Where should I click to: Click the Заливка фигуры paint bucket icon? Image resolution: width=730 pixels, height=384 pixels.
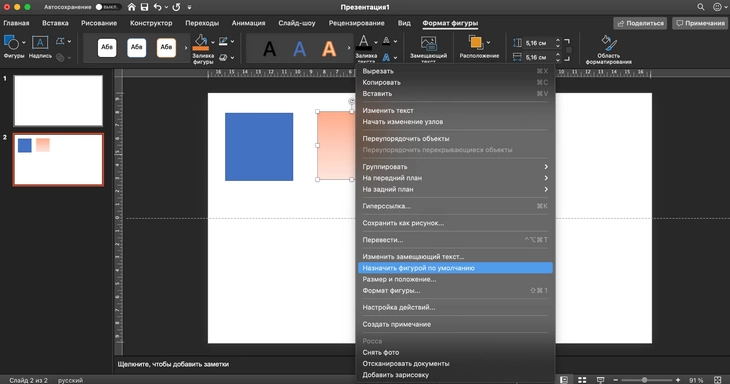[x=201, y=41]
